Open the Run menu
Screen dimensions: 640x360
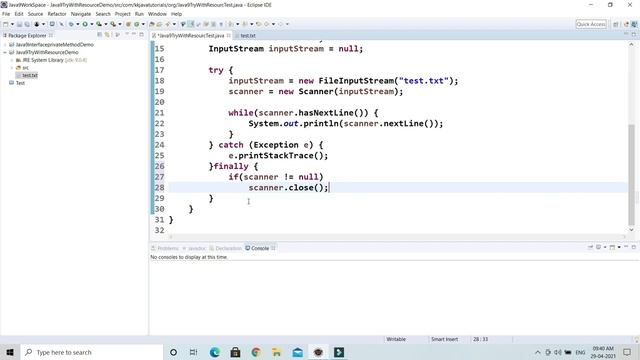[139, 14]
